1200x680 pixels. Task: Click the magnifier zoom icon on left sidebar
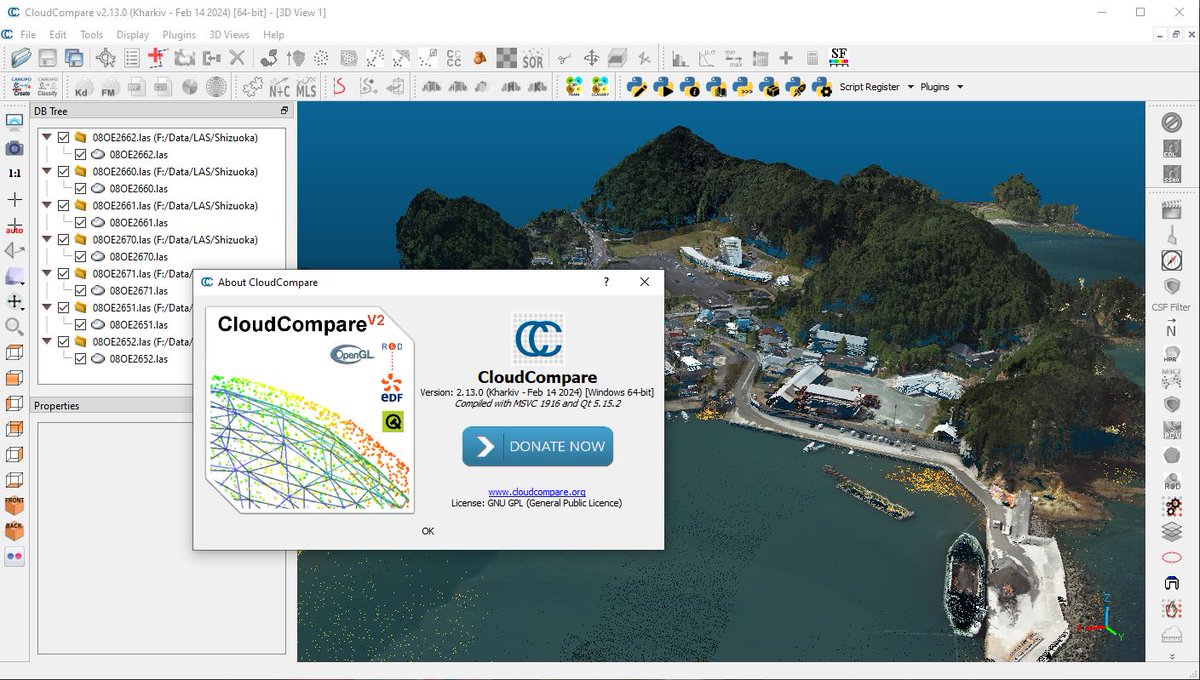pyautogui.click(x=14, y=326)
